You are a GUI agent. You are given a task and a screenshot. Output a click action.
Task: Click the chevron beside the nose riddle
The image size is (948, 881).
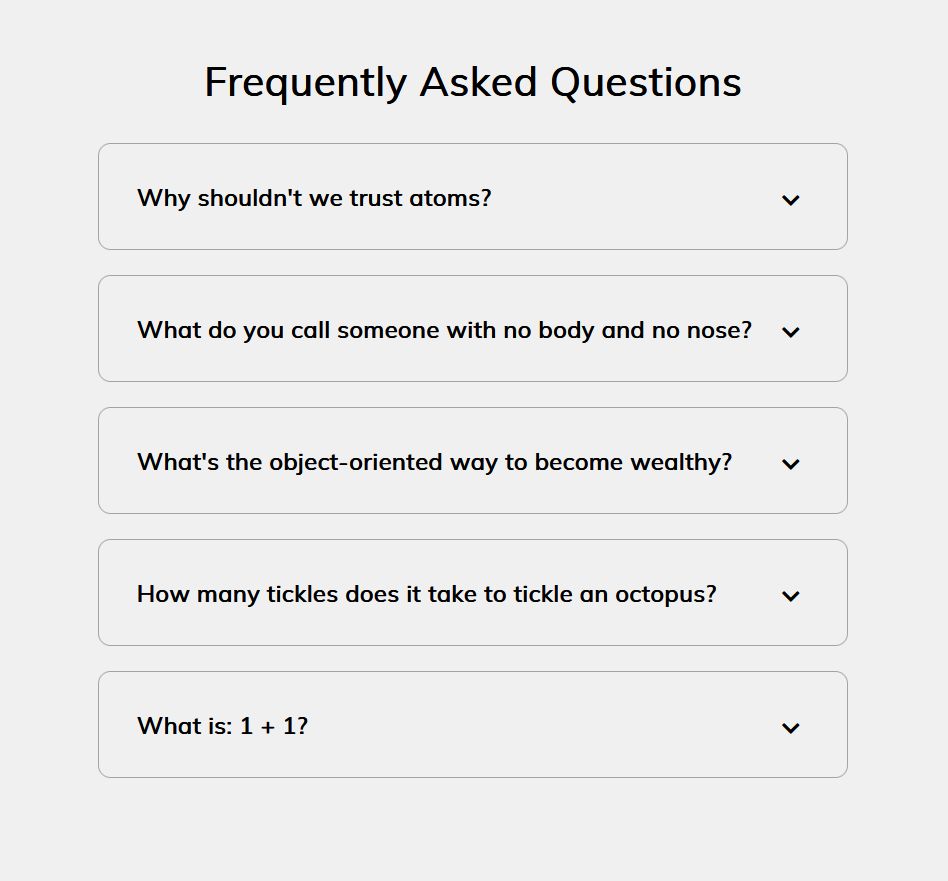[790, 332]
